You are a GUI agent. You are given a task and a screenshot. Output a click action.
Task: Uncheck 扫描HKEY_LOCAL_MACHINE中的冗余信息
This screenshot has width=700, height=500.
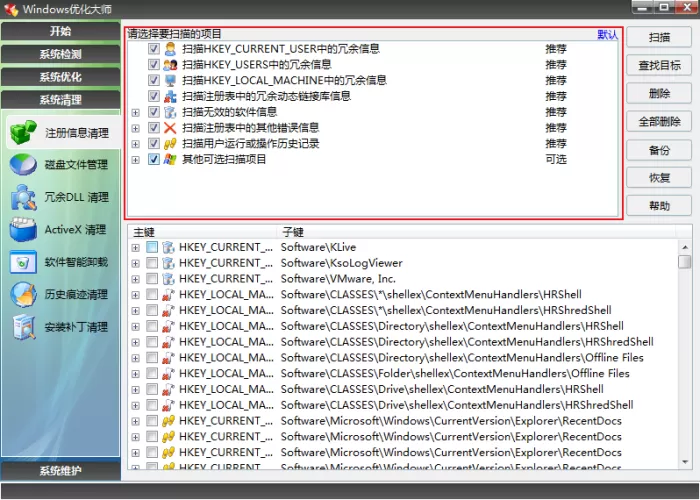(x=154, y=80)
